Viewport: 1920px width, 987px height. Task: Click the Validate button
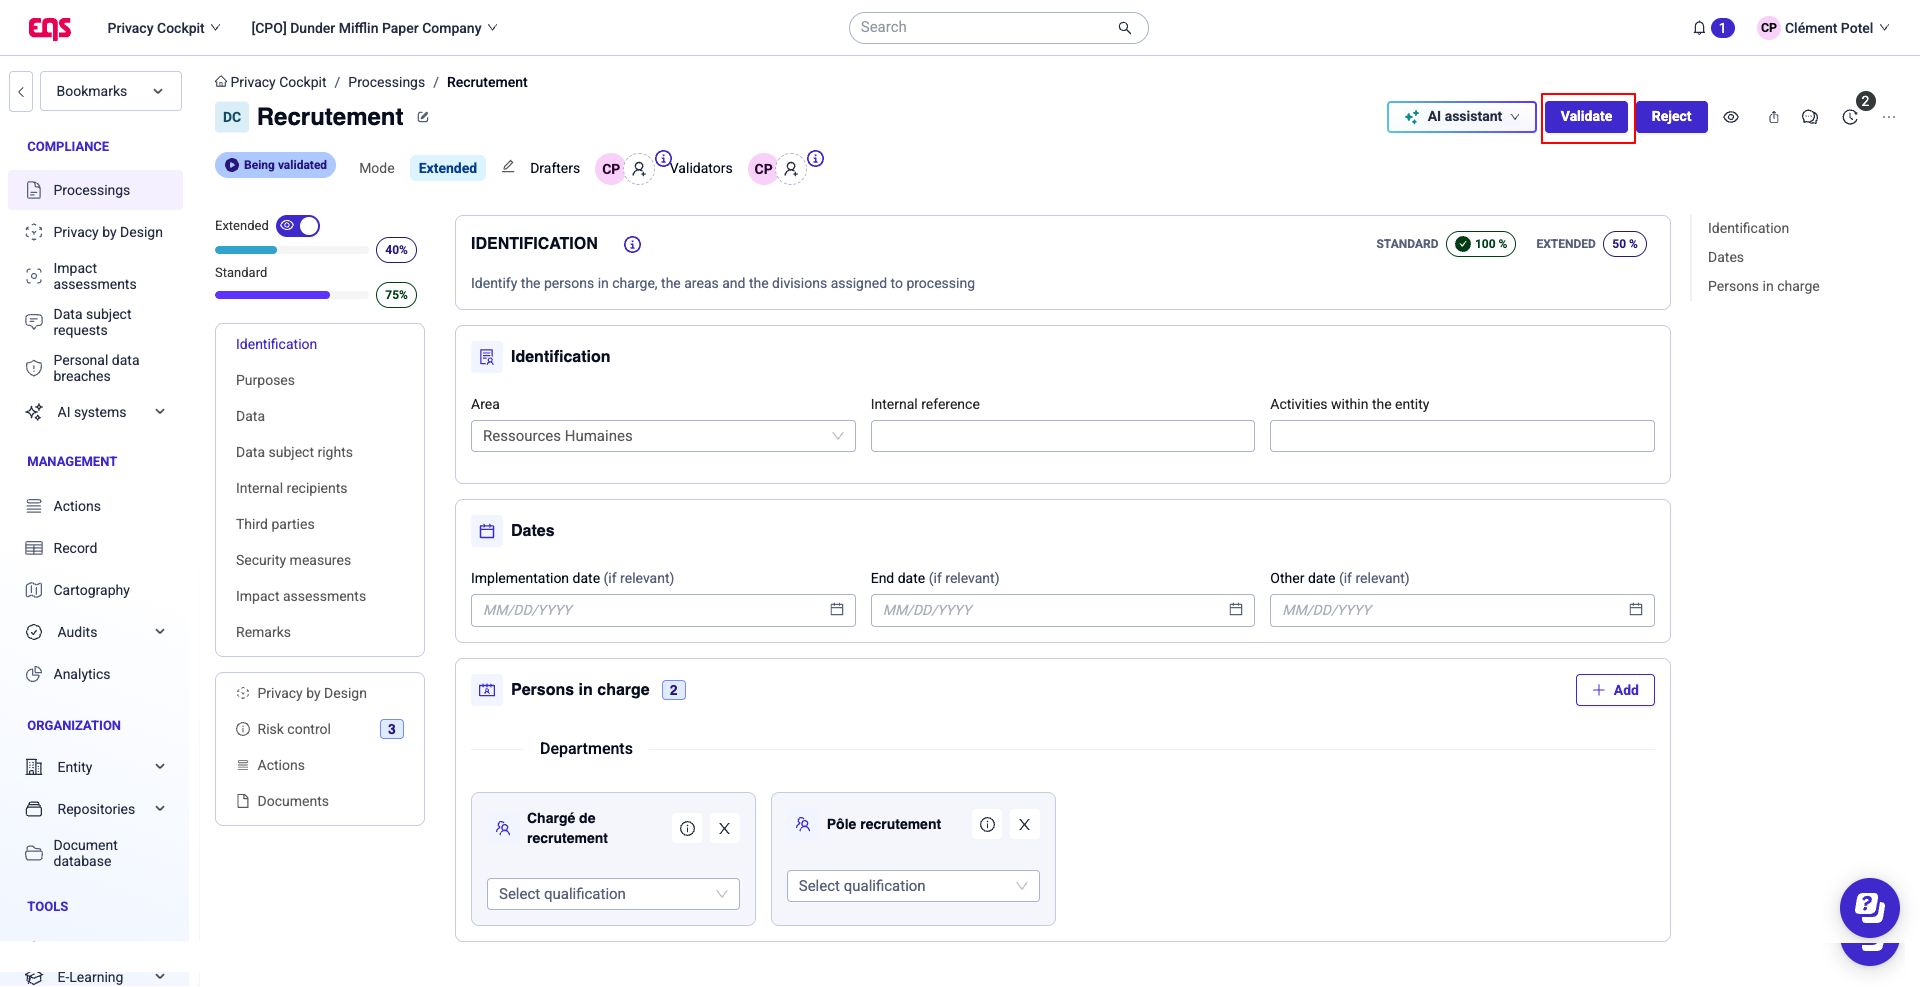1586,117
